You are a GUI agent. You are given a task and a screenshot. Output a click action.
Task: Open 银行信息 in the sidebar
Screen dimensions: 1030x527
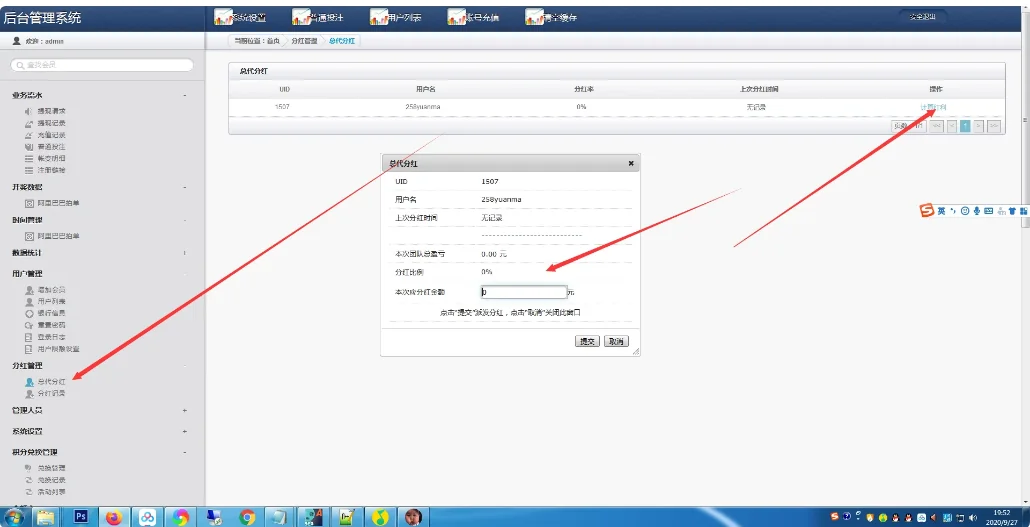pyautogui.click(x=51, y=313)
